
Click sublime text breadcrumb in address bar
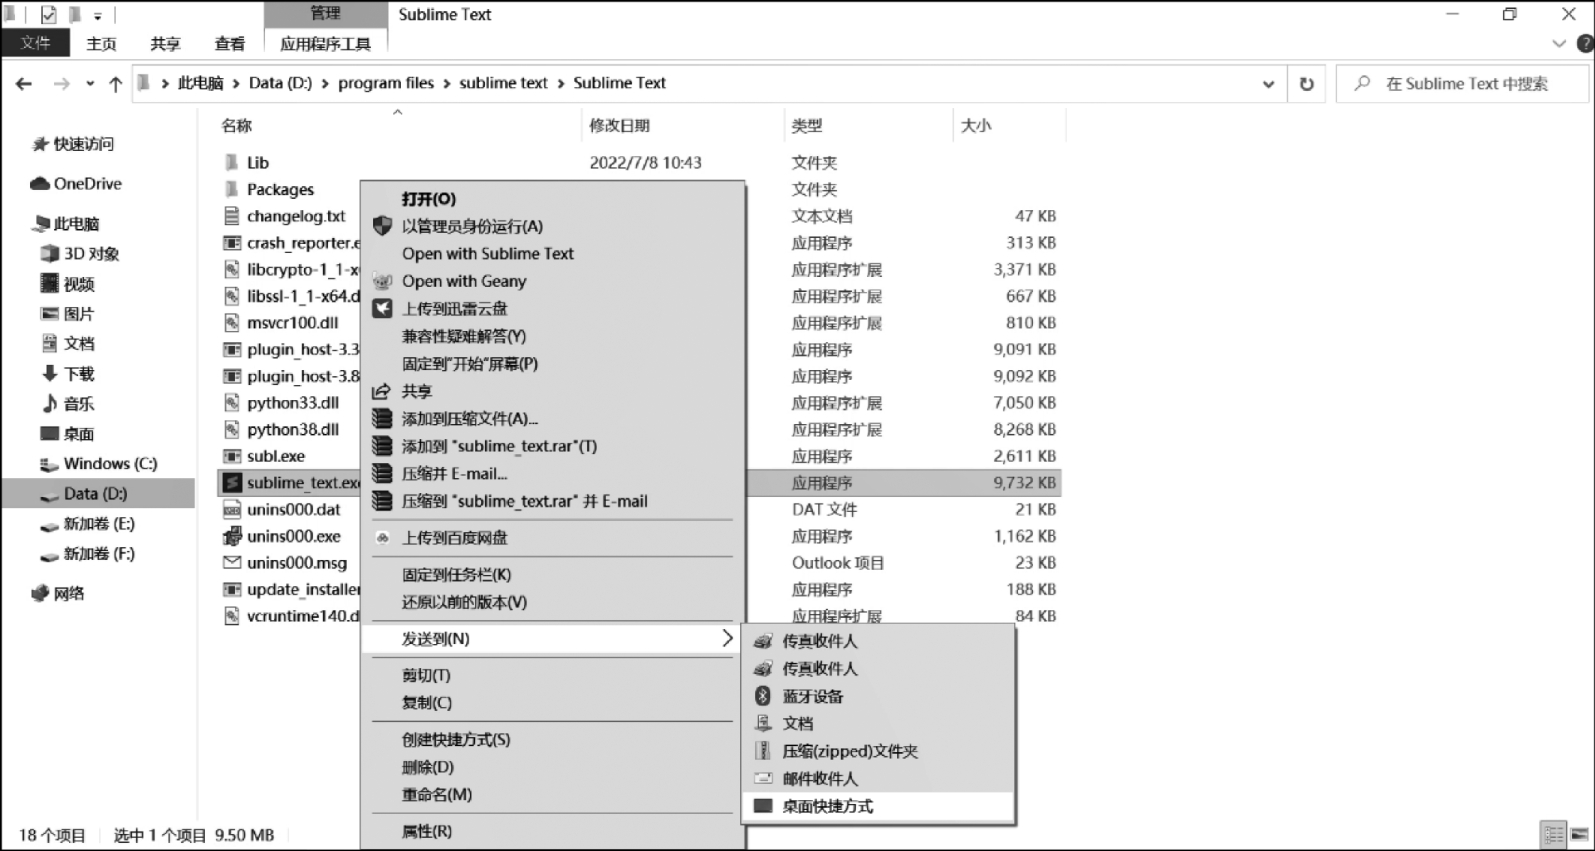coord(503,83)
